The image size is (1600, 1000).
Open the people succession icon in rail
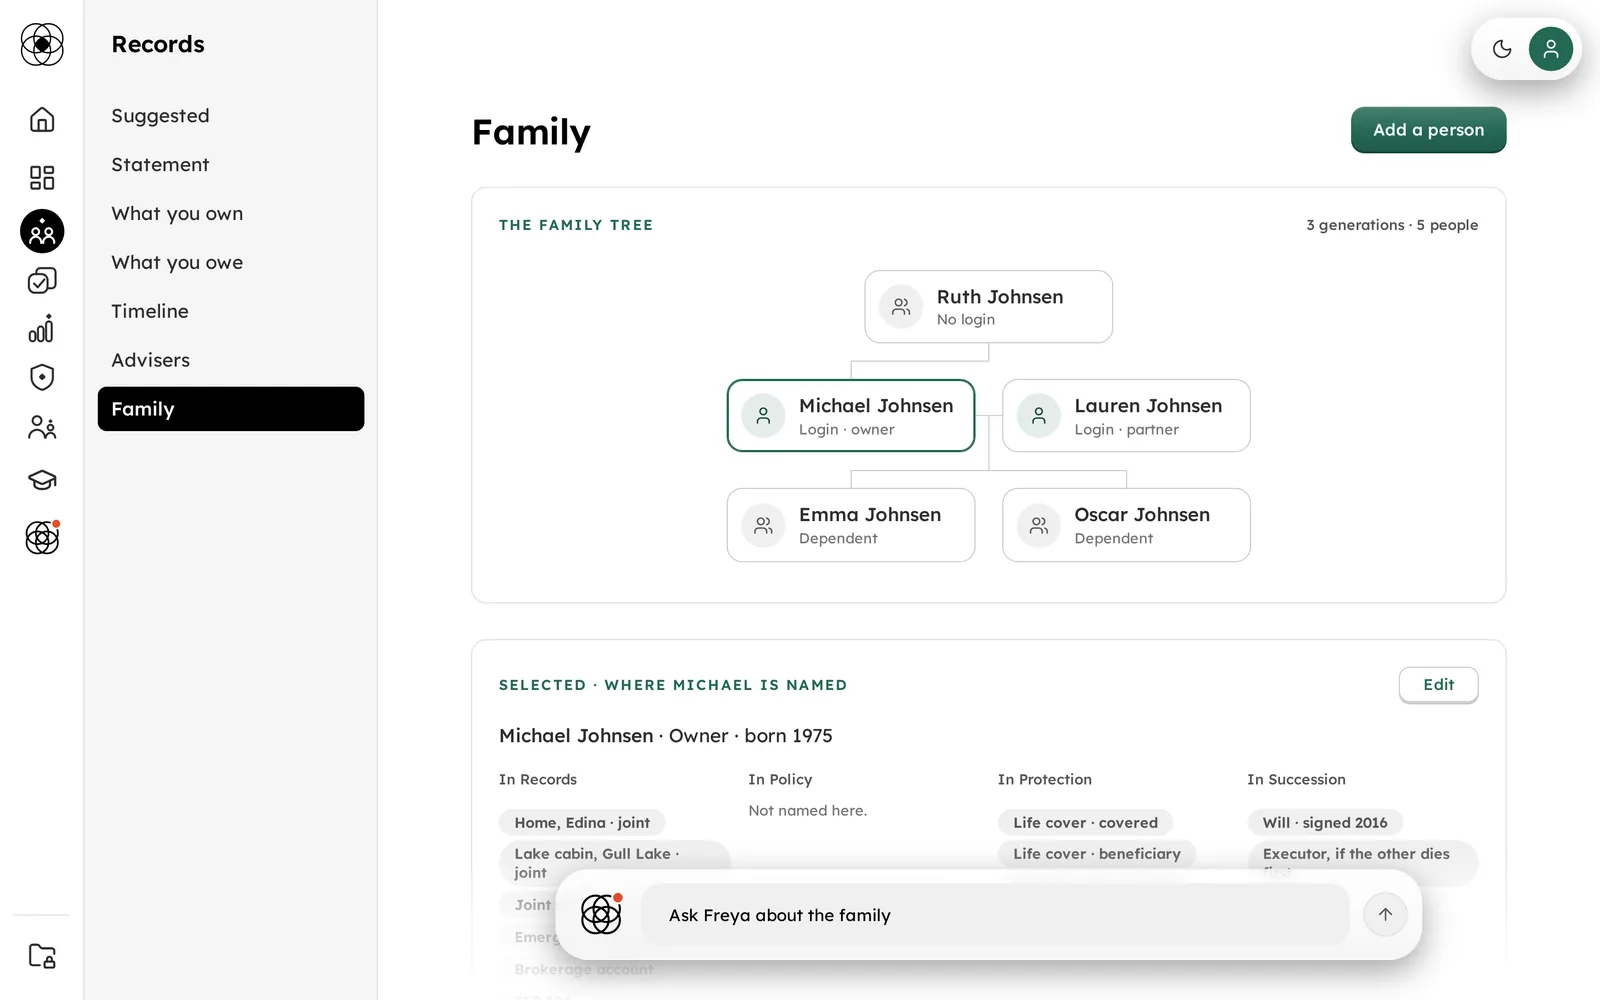pyautogui.click(x=42, y=428)
